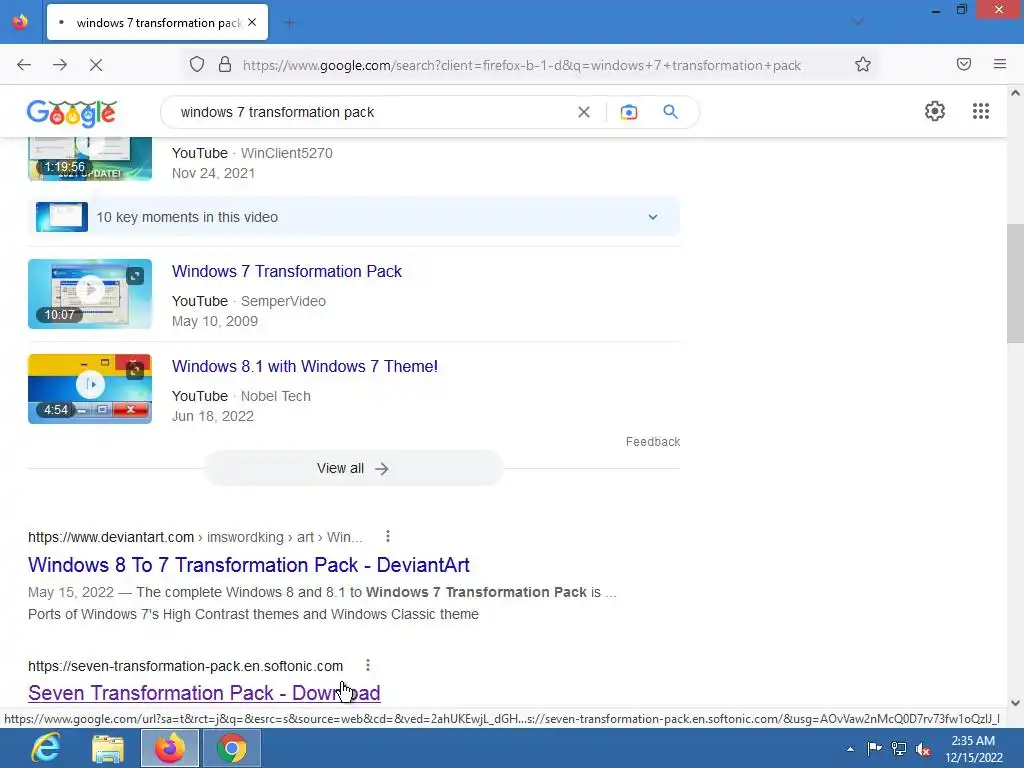Close the windows 7 transformation pack tab
1024x768 pixels.
click(252, 22)
